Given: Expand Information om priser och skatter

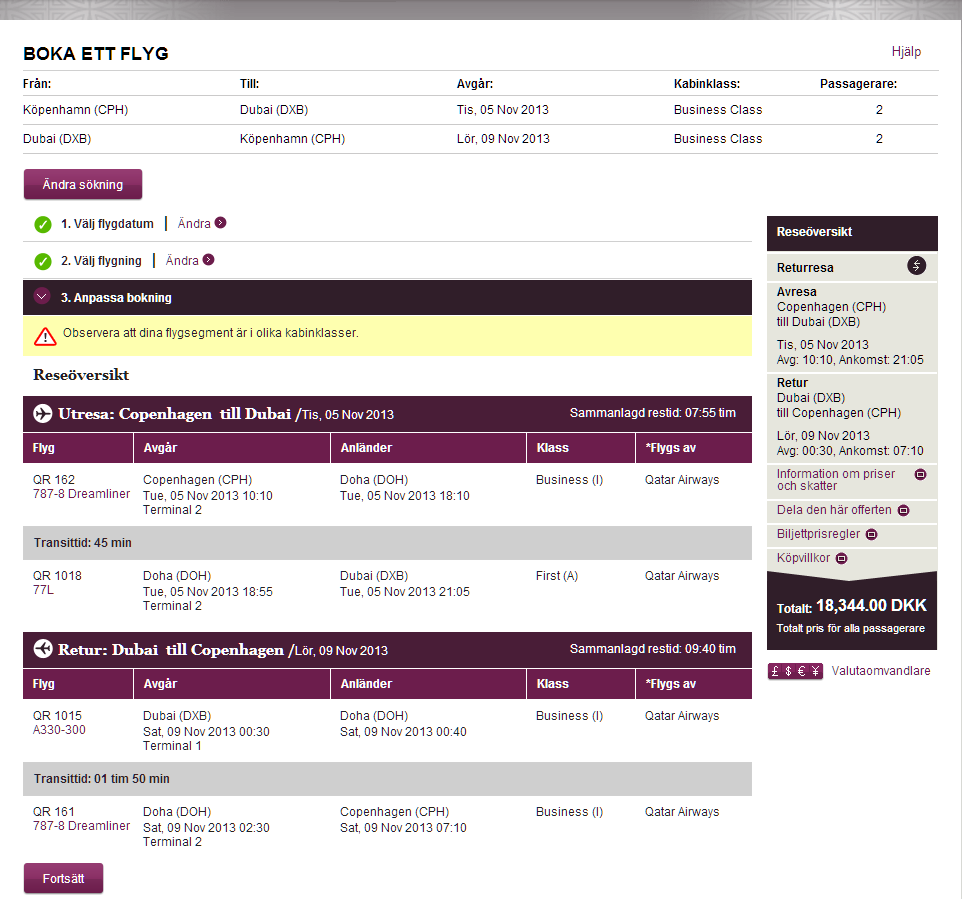Looking at the screenshot, I should 920,474.
